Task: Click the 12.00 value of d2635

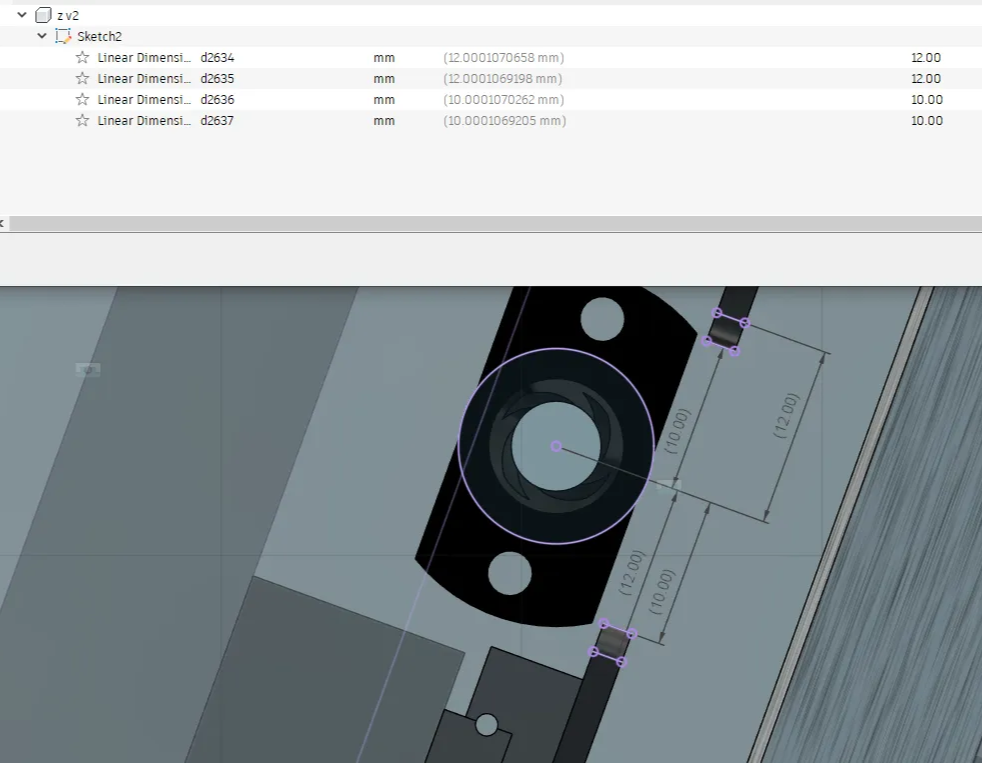Action: pyautogui.click(x=926, y=78)
